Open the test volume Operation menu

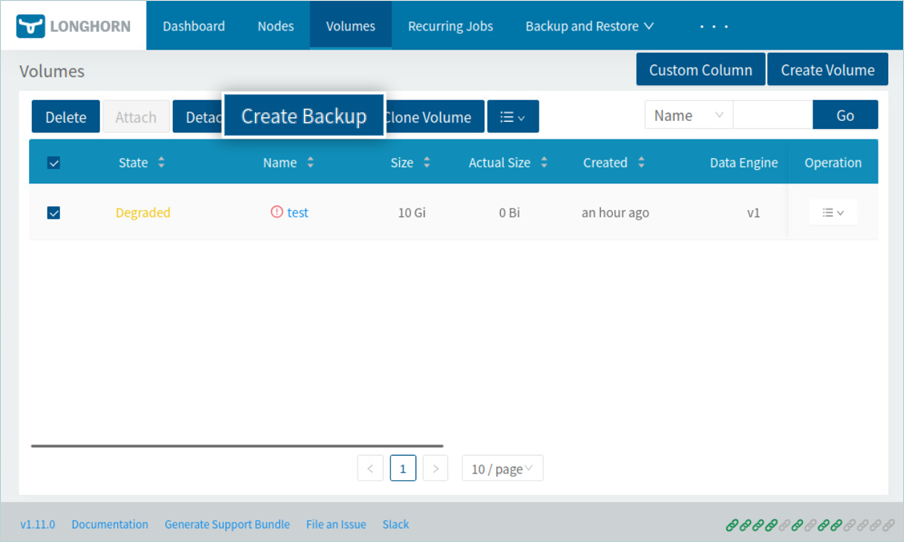tap(832, 212)
